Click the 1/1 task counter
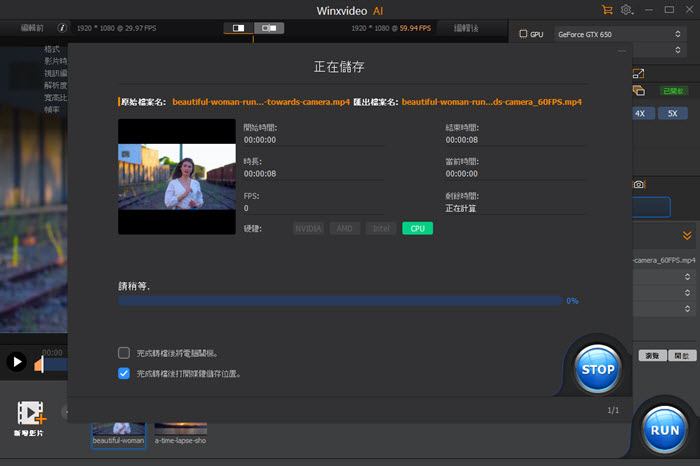The image size is (700, 466). (613, 410)
